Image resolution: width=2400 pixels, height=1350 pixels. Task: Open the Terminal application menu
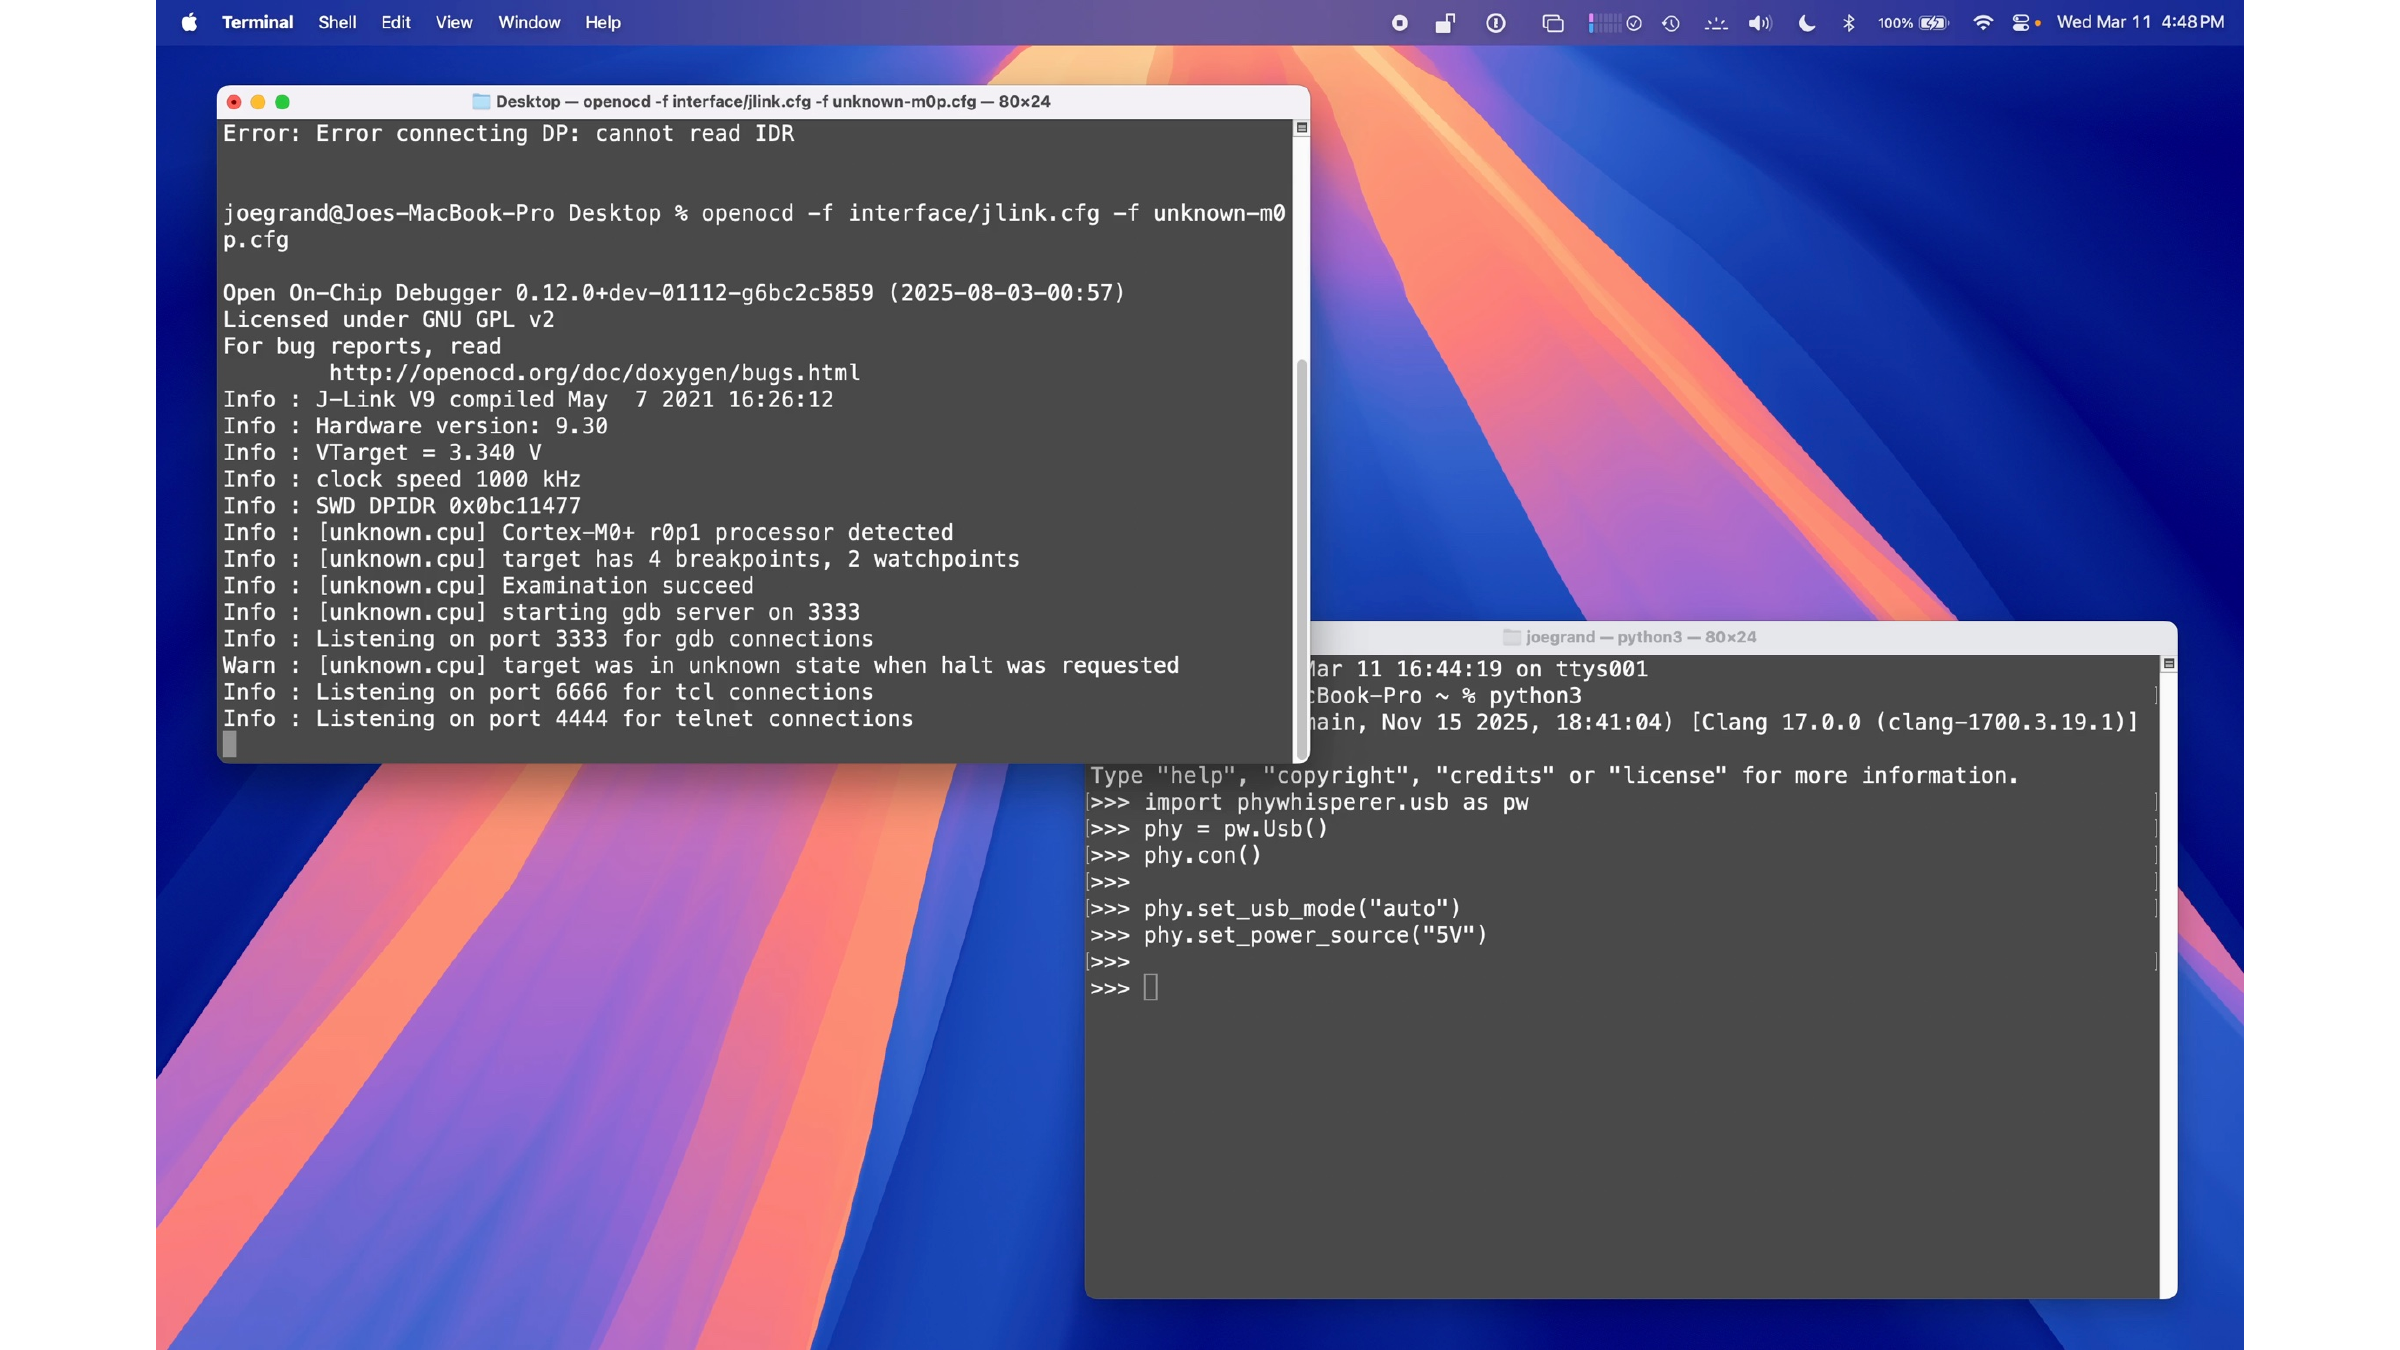click(x=257, y=22)
